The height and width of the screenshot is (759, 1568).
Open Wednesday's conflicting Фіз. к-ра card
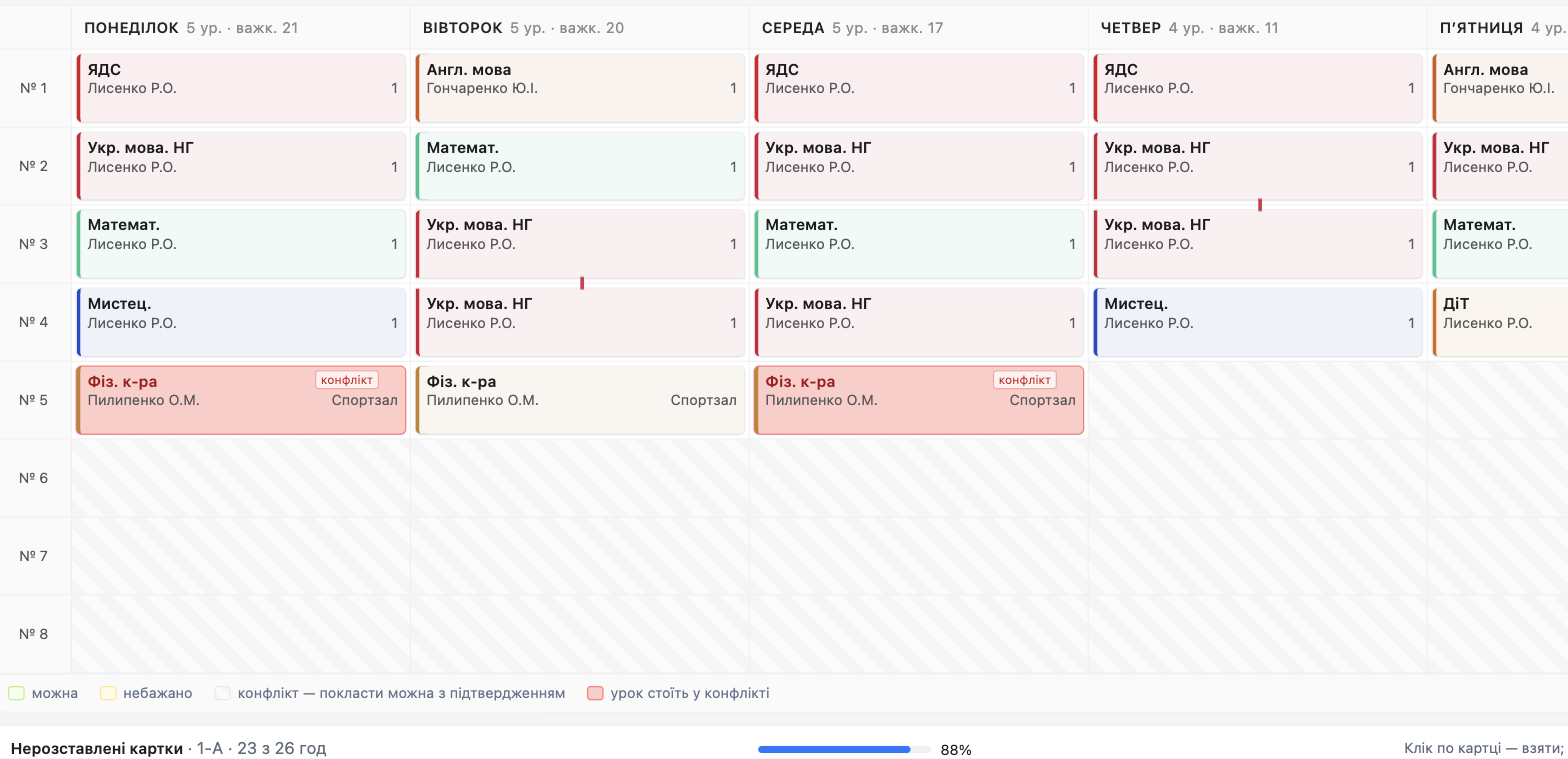[x=919, y=400]
